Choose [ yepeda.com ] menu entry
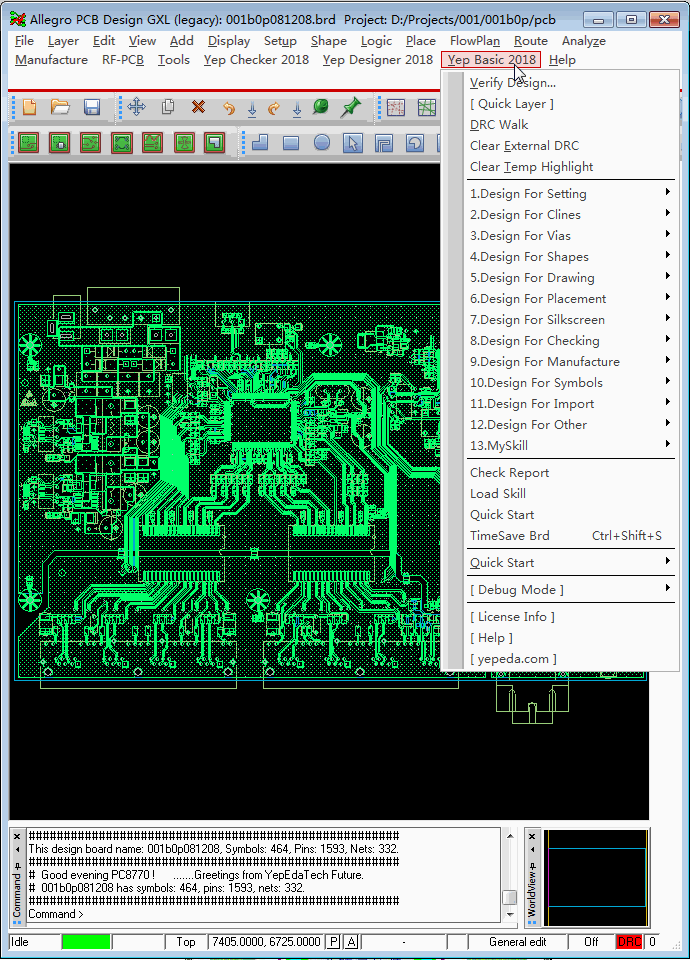The width and height of the screenshot is (690, 960). click(x=571, y=659)
